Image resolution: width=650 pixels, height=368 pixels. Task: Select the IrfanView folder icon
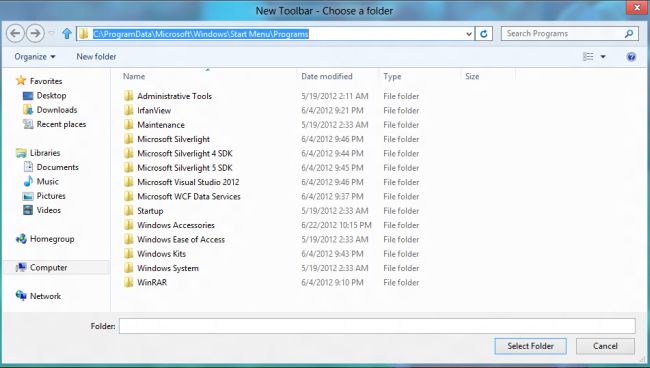tap(129, 110)
